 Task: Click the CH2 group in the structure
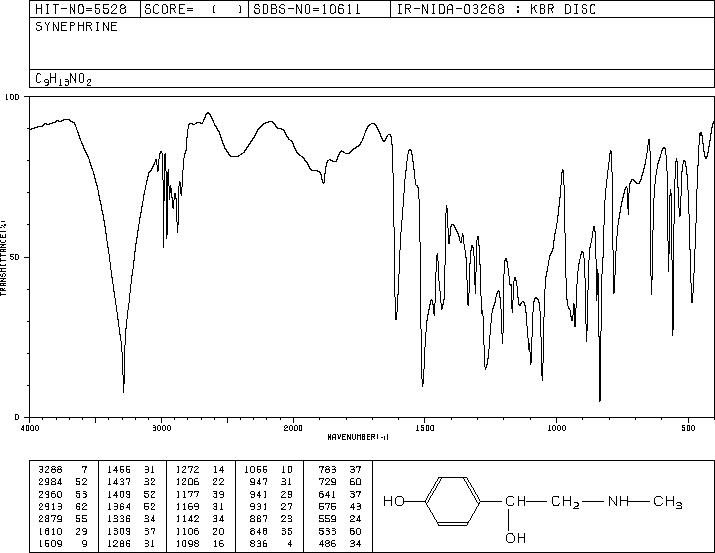[565, 502]
